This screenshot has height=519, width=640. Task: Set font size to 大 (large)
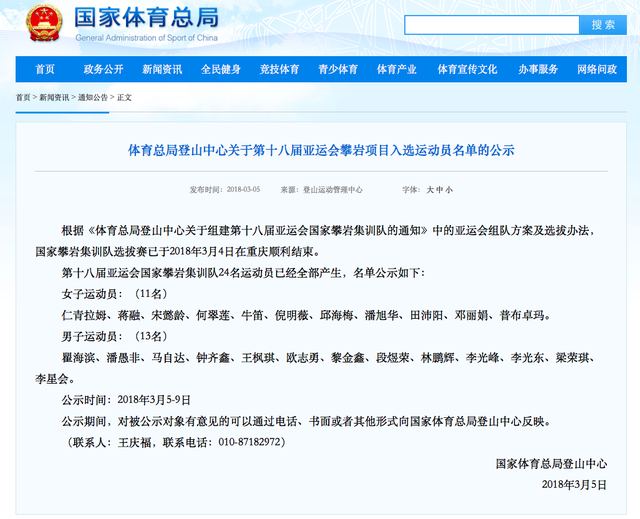point(430,190)
